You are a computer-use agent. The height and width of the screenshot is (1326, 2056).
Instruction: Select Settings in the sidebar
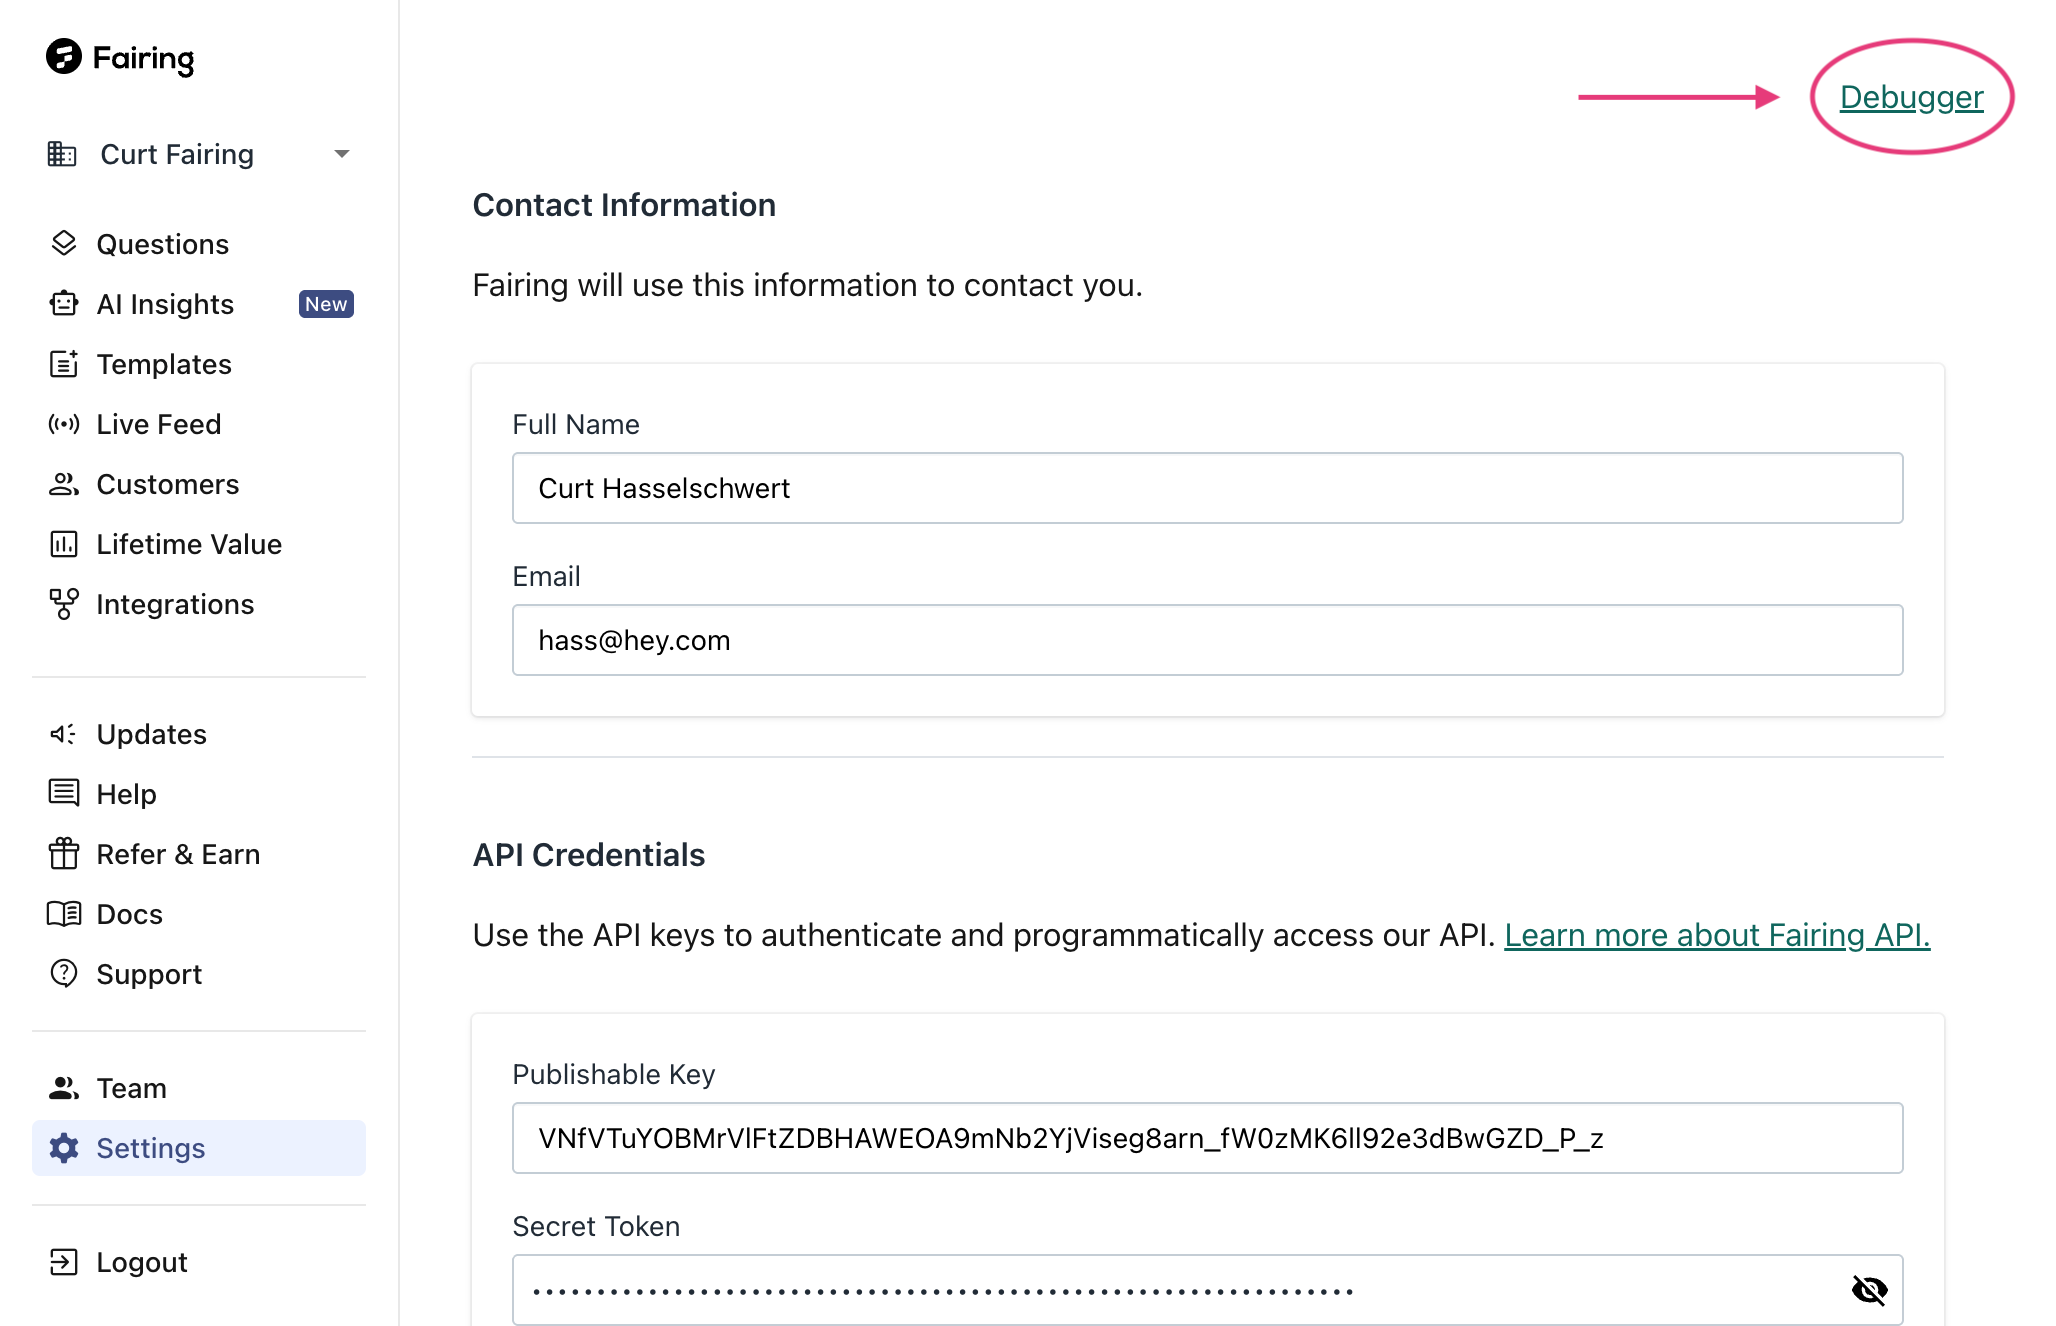click(150, 1148)
